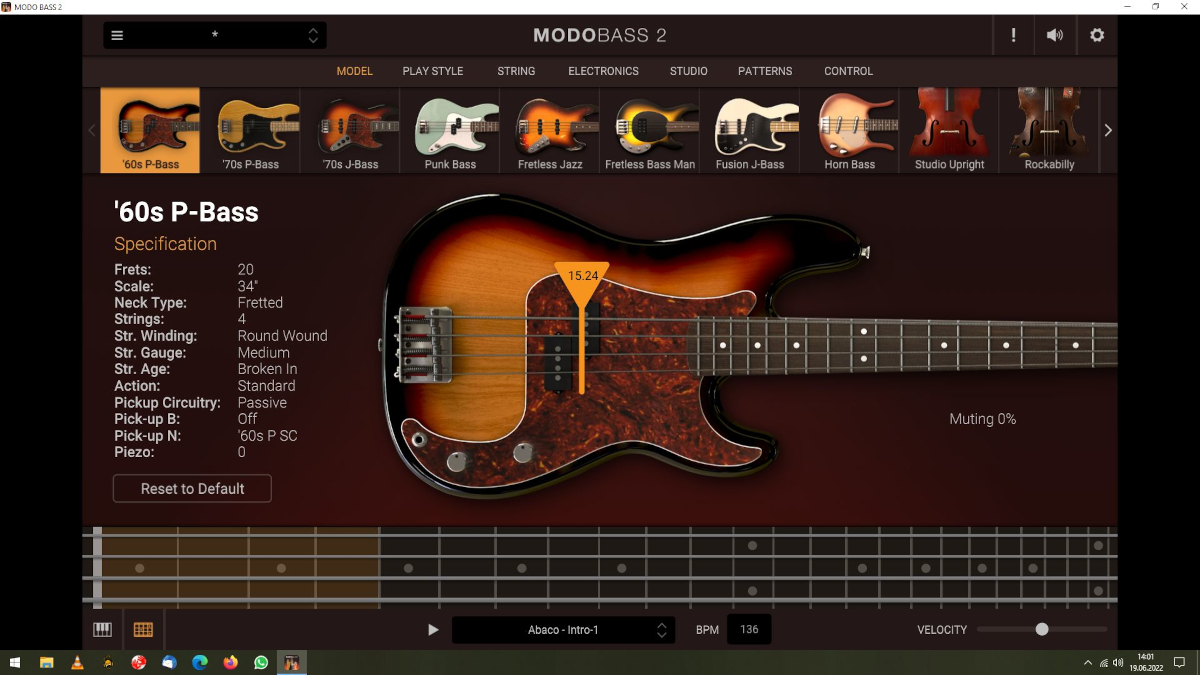Image resolution: width=1200 pixels, height=675 pixels.
Task: Toggle the speaker audio icon
Action: tap(1055, 36)
